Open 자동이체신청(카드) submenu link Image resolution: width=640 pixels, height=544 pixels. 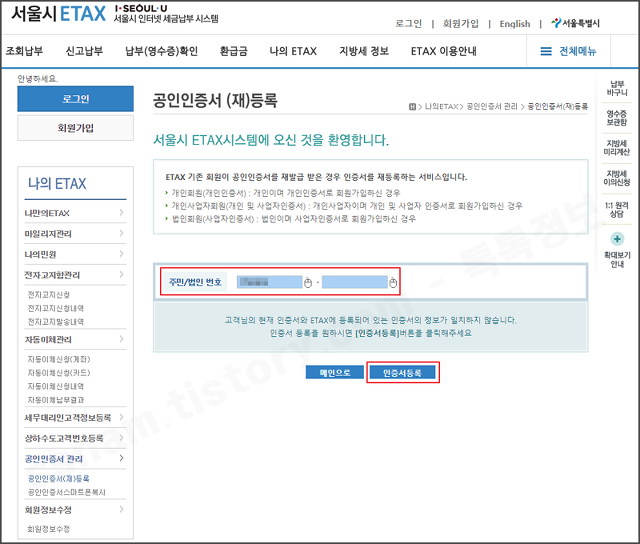coord(59,373)
